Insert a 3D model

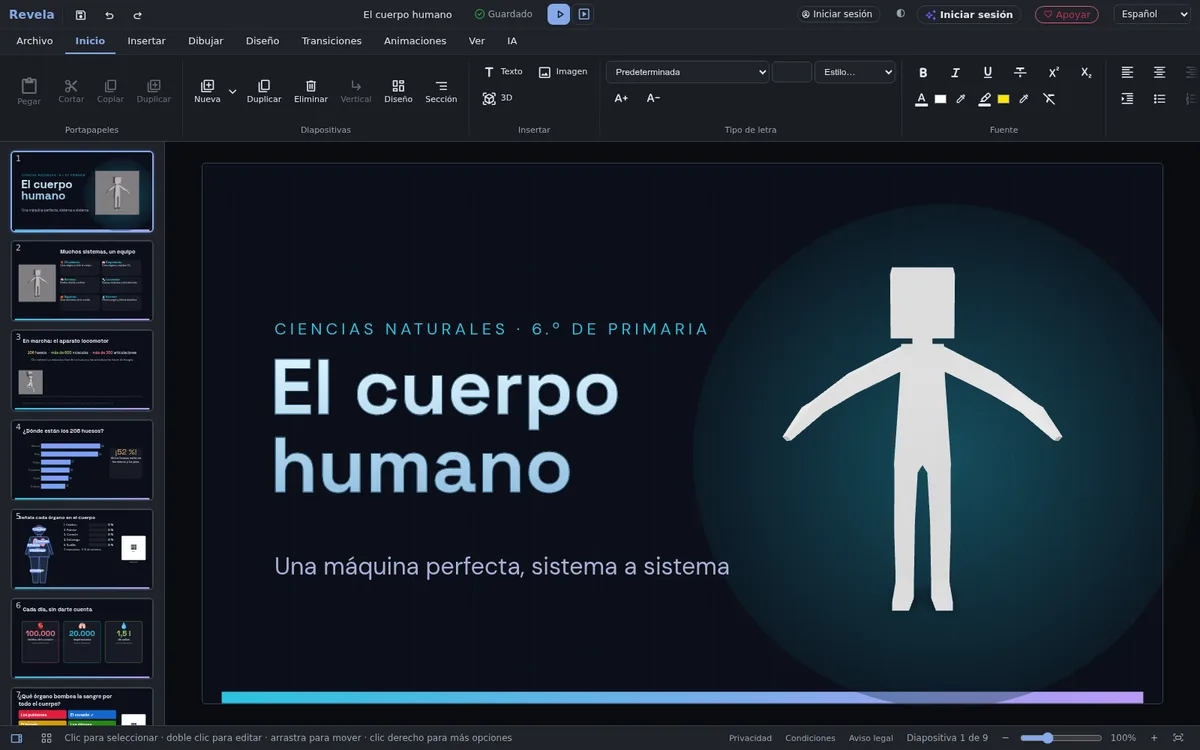point(497,98)
